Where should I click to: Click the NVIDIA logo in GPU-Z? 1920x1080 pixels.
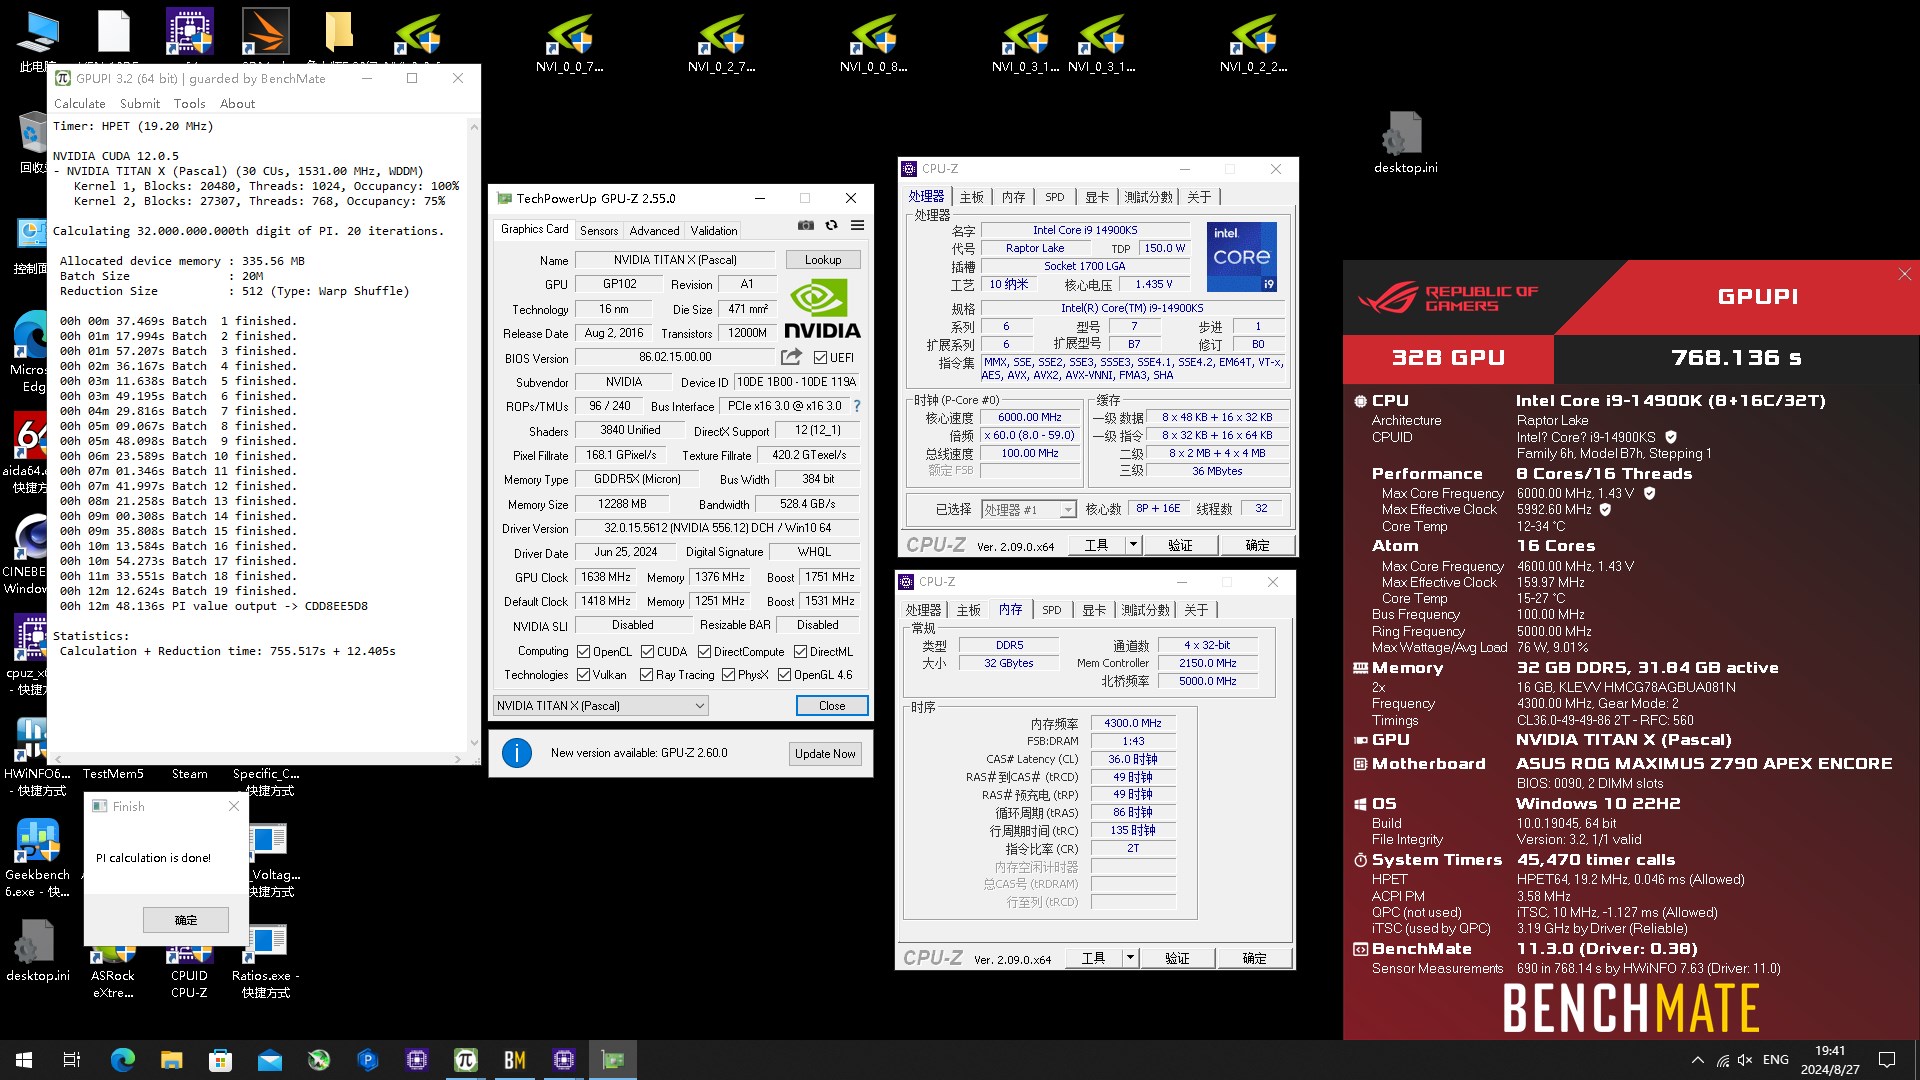point(822,309)
